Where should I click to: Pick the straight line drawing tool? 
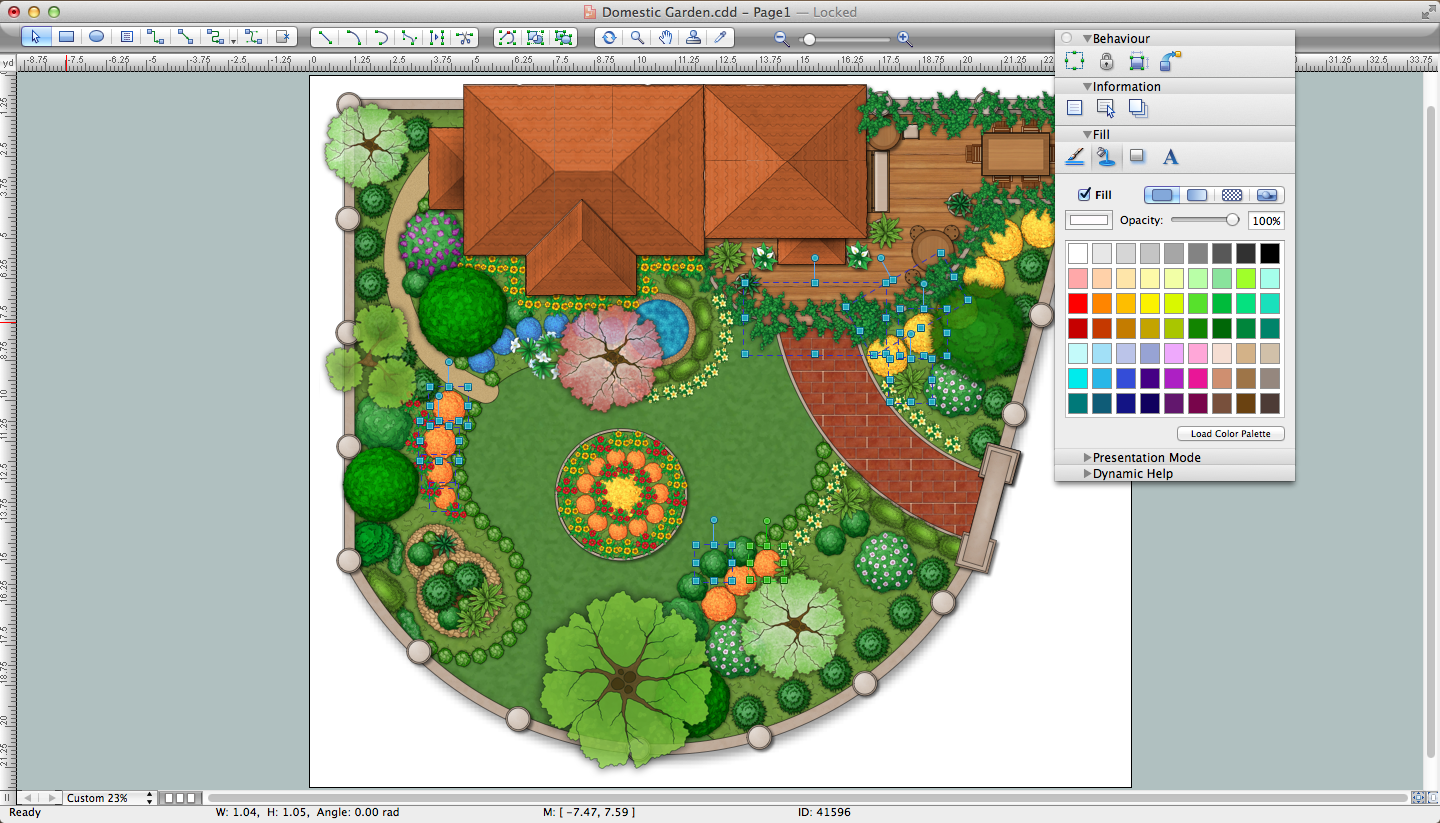tap(325, 37)
